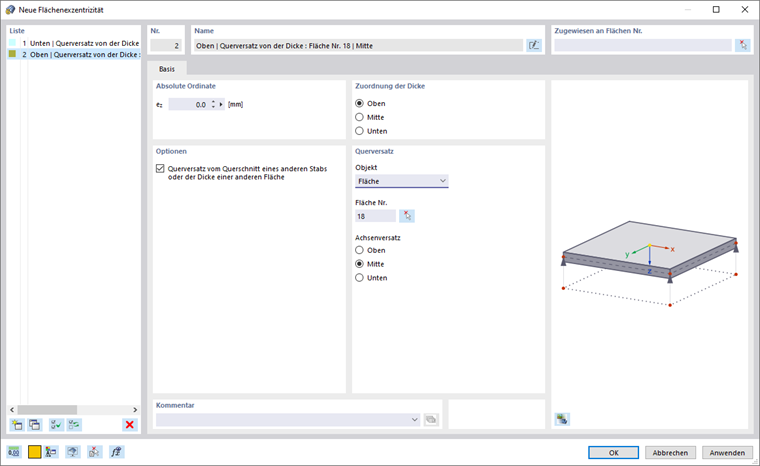
Task: Click OK button
Action: [613, 452]
